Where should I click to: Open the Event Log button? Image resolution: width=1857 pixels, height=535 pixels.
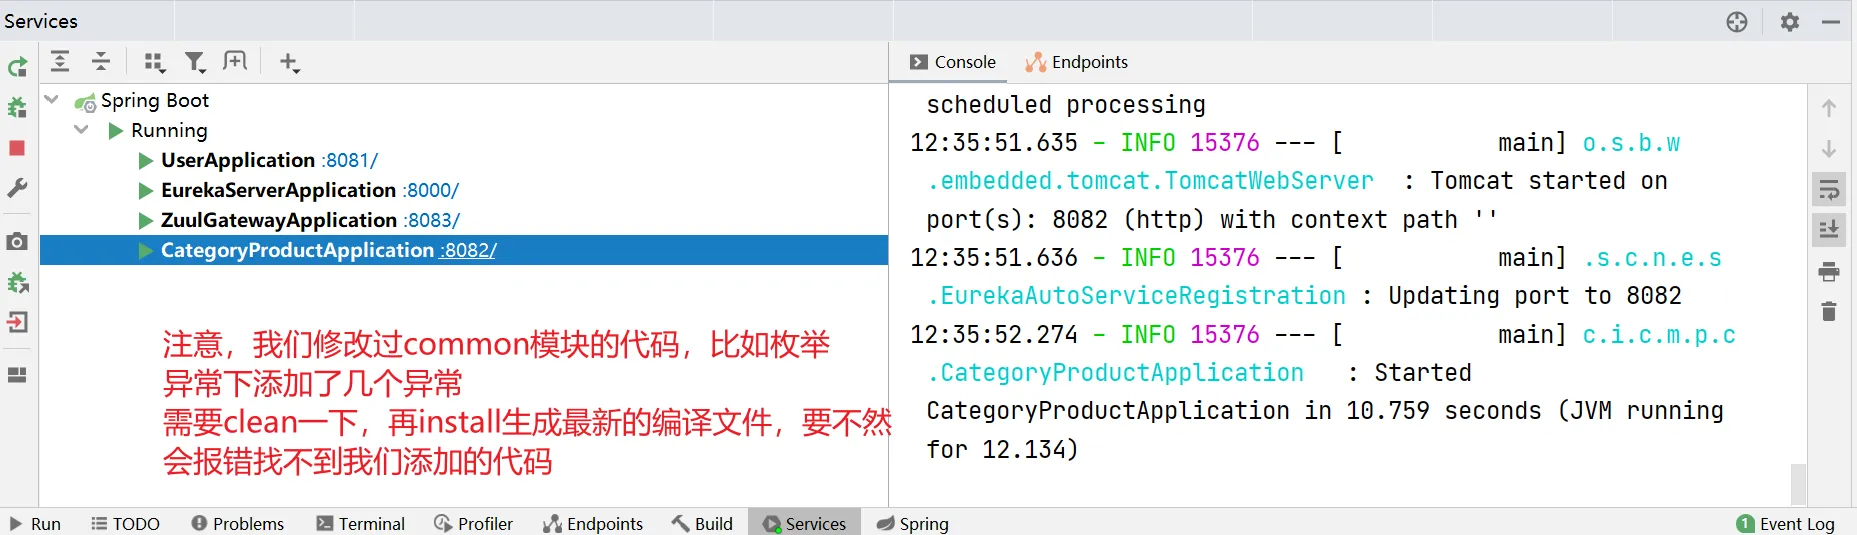coord(1786,523)
